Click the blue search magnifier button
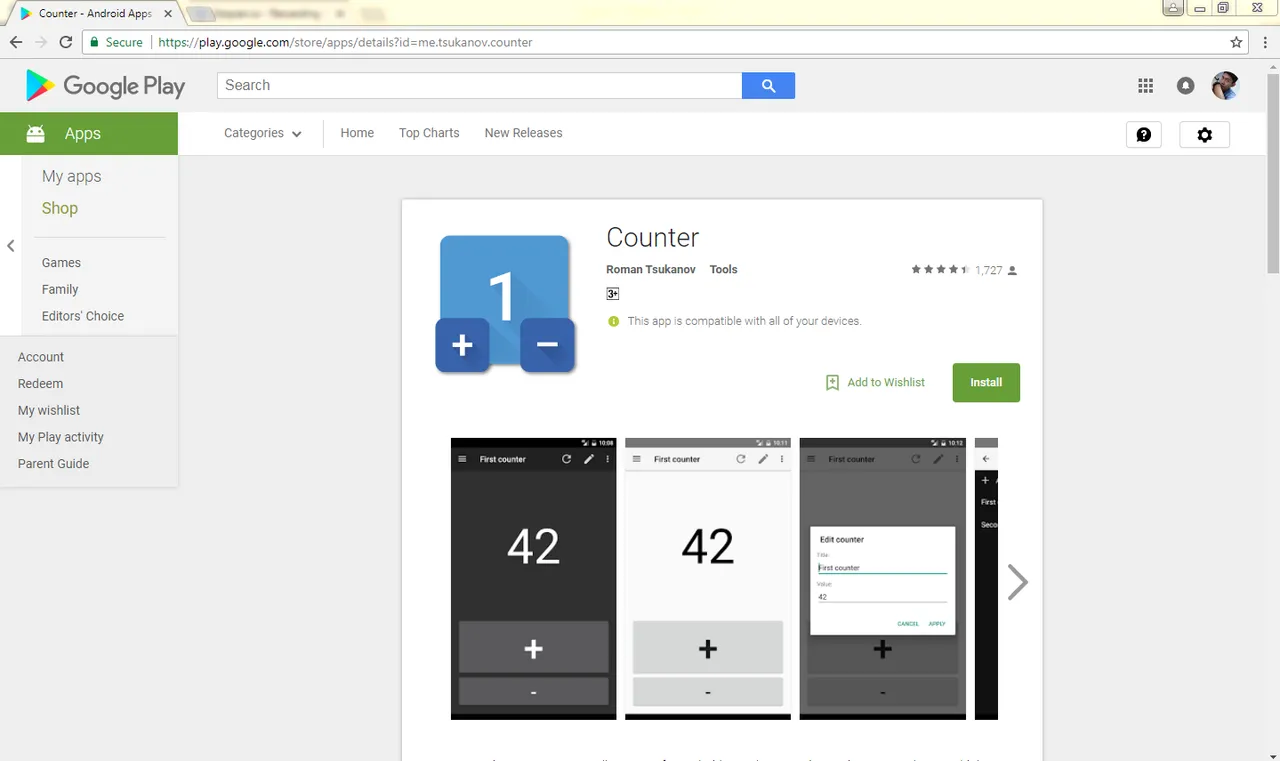Viewport: 1280px width, 761px height. pos(768,86)
